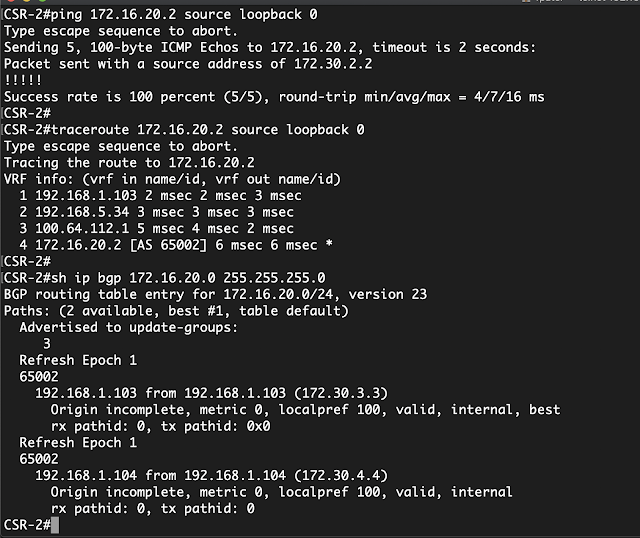Click the word "best" in the first path
Viewport: 640px width, 538px height.
point(543,409)
